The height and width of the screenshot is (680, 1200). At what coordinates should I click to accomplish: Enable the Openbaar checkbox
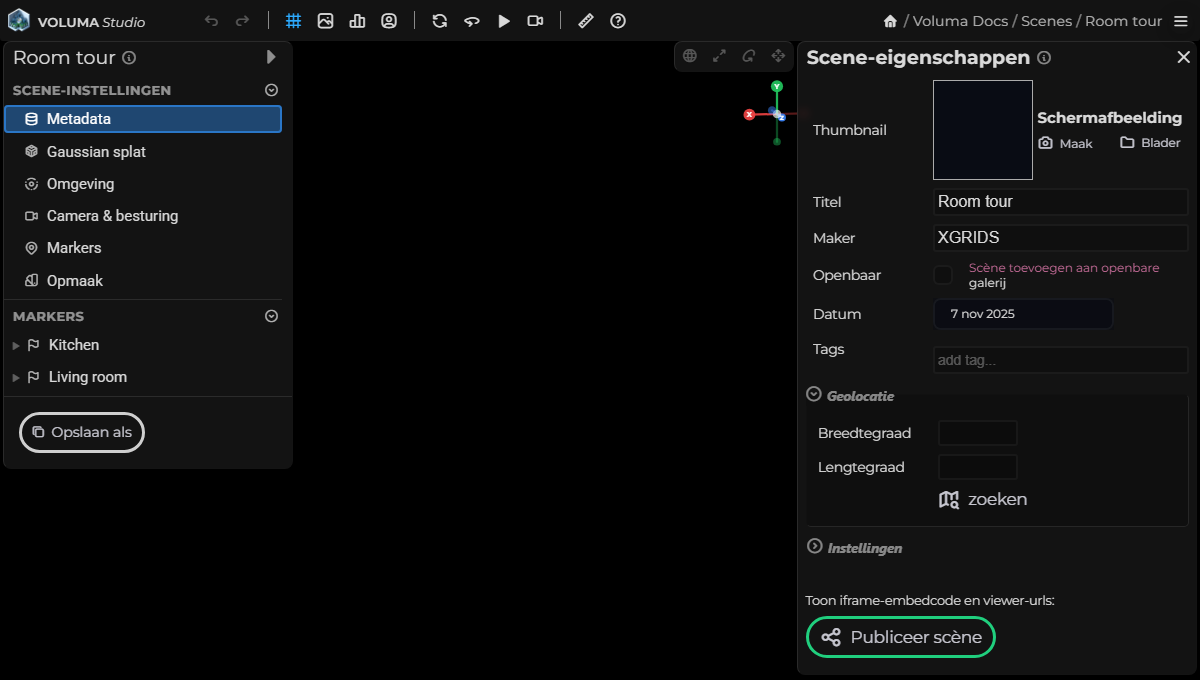[x=942, y=275]
